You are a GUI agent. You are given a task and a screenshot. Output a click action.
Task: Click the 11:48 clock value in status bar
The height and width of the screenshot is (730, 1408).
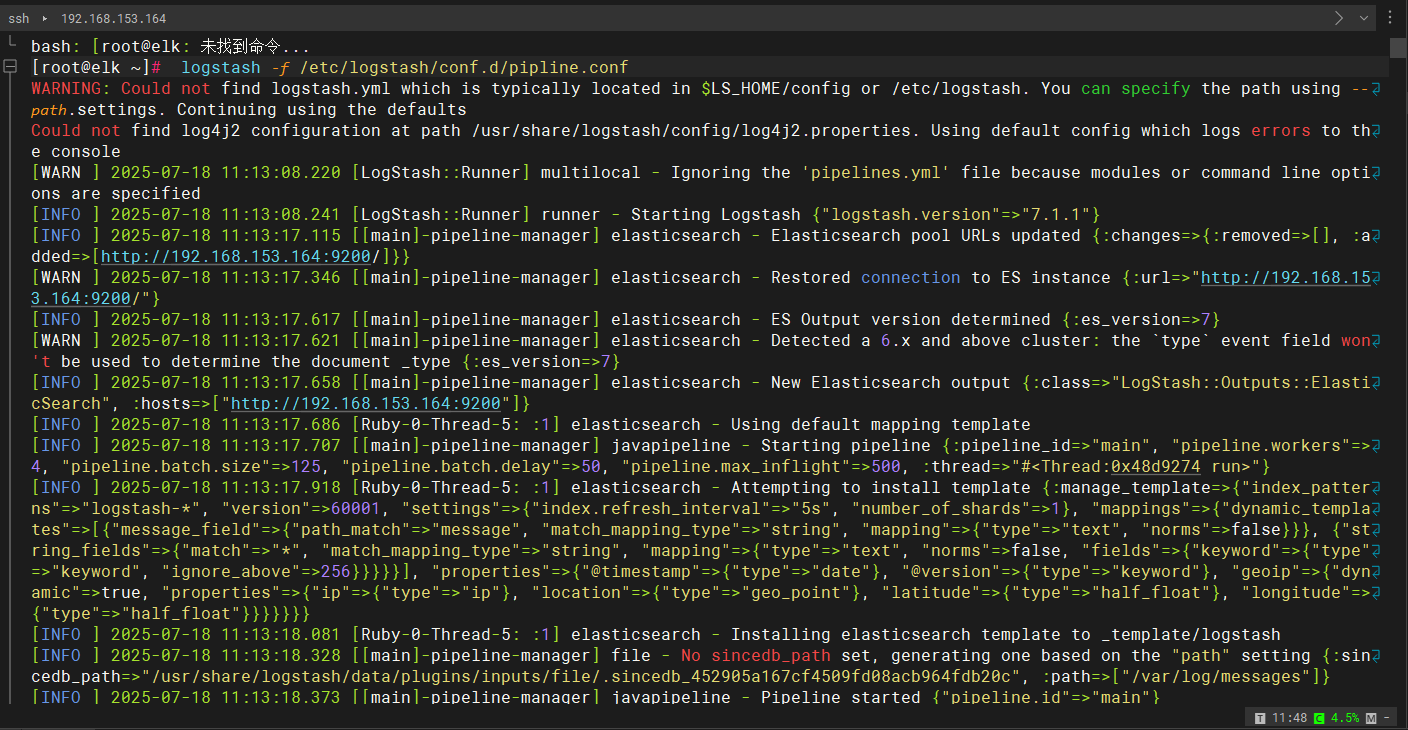(1288, 718)
